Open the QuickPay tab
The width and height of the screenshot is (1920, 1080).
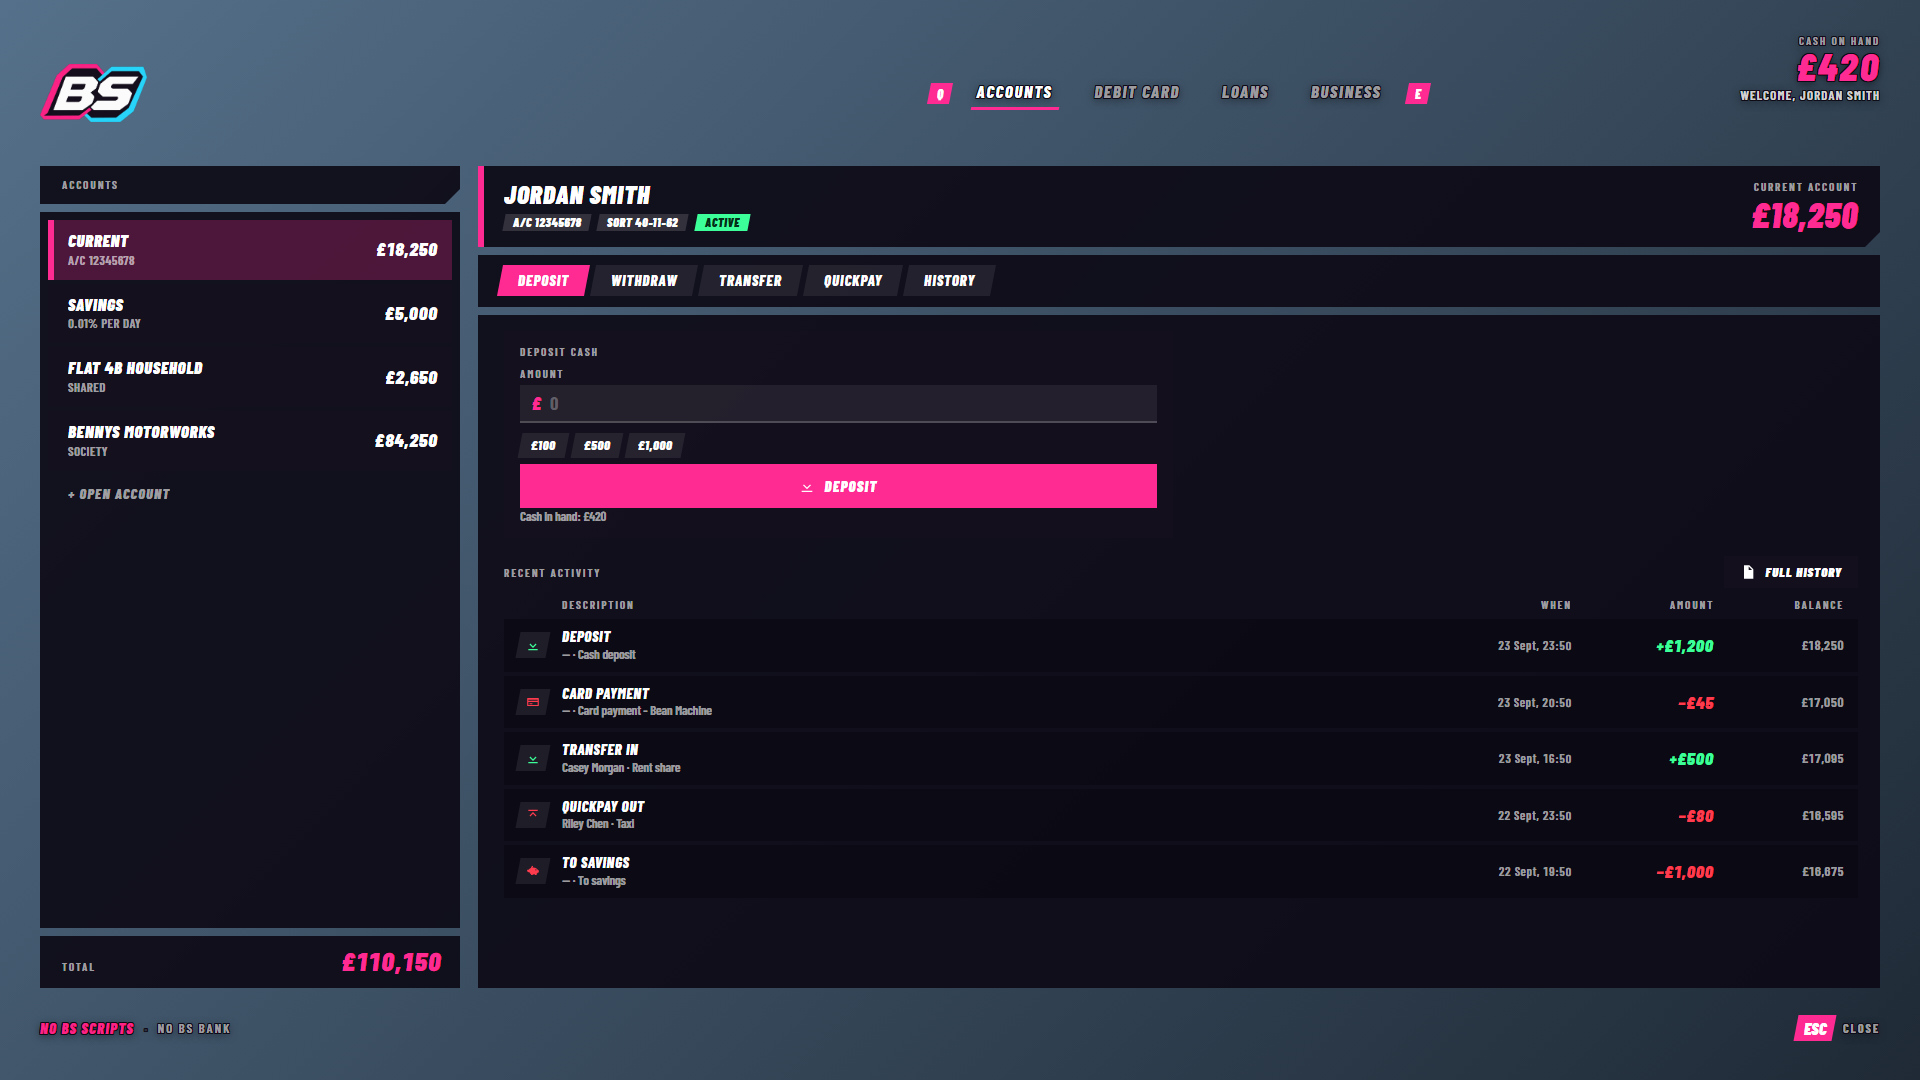[x=853, y=281]
